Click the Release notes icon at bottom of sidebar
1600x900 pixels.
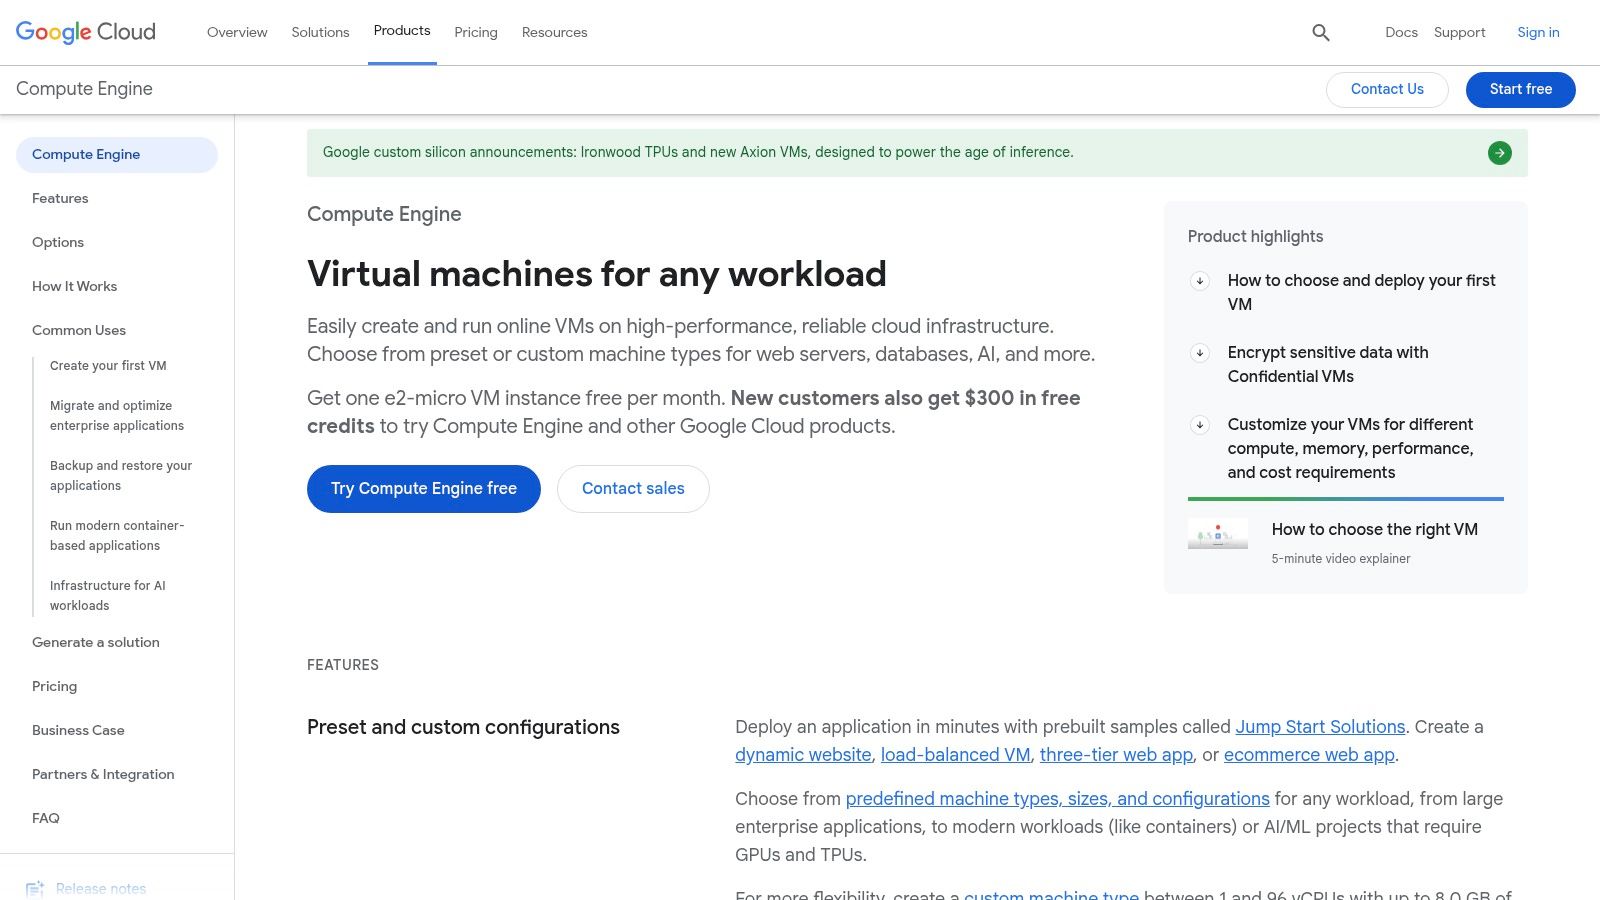pos(36,888)
